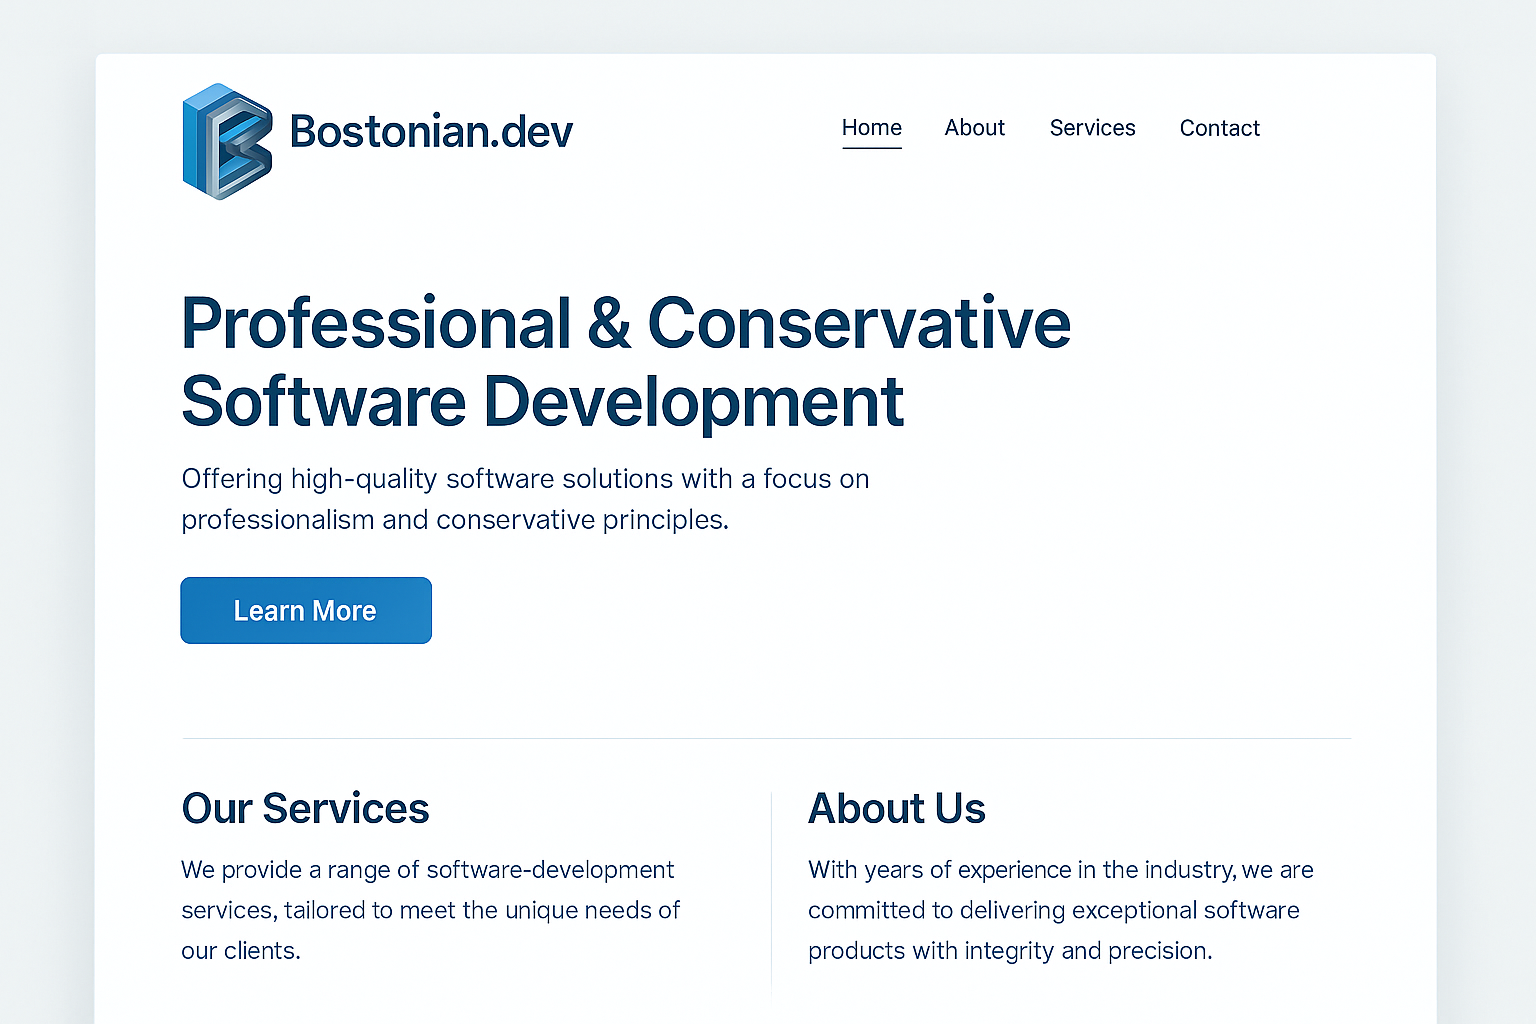Screen dimensions: 1536x1024
Task: Click the vertical divider between the columns
Action: click(771, 892)
